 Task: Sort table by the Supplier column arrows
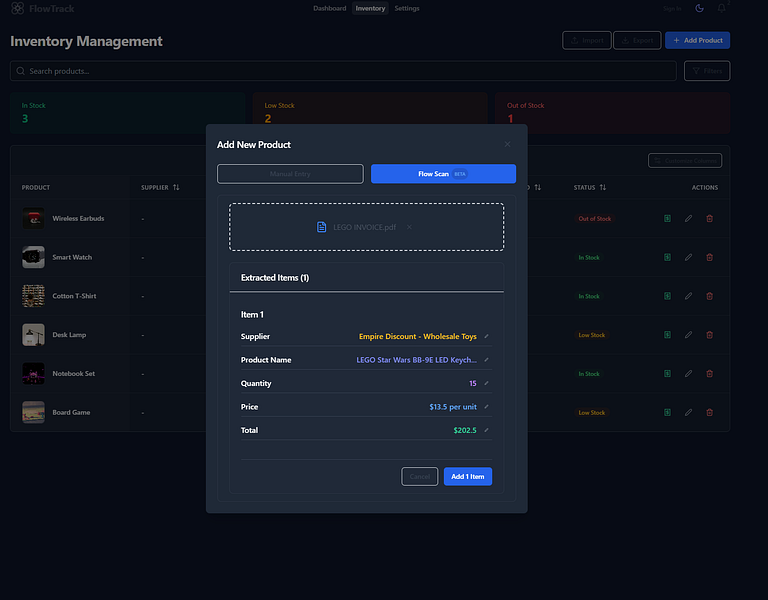tap(176, 188)
